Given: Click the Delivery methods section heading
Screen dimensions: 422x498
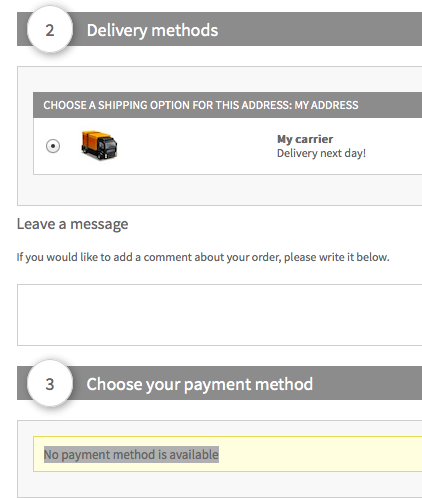Looking at the screenshot, I should [x=152, y=30].
